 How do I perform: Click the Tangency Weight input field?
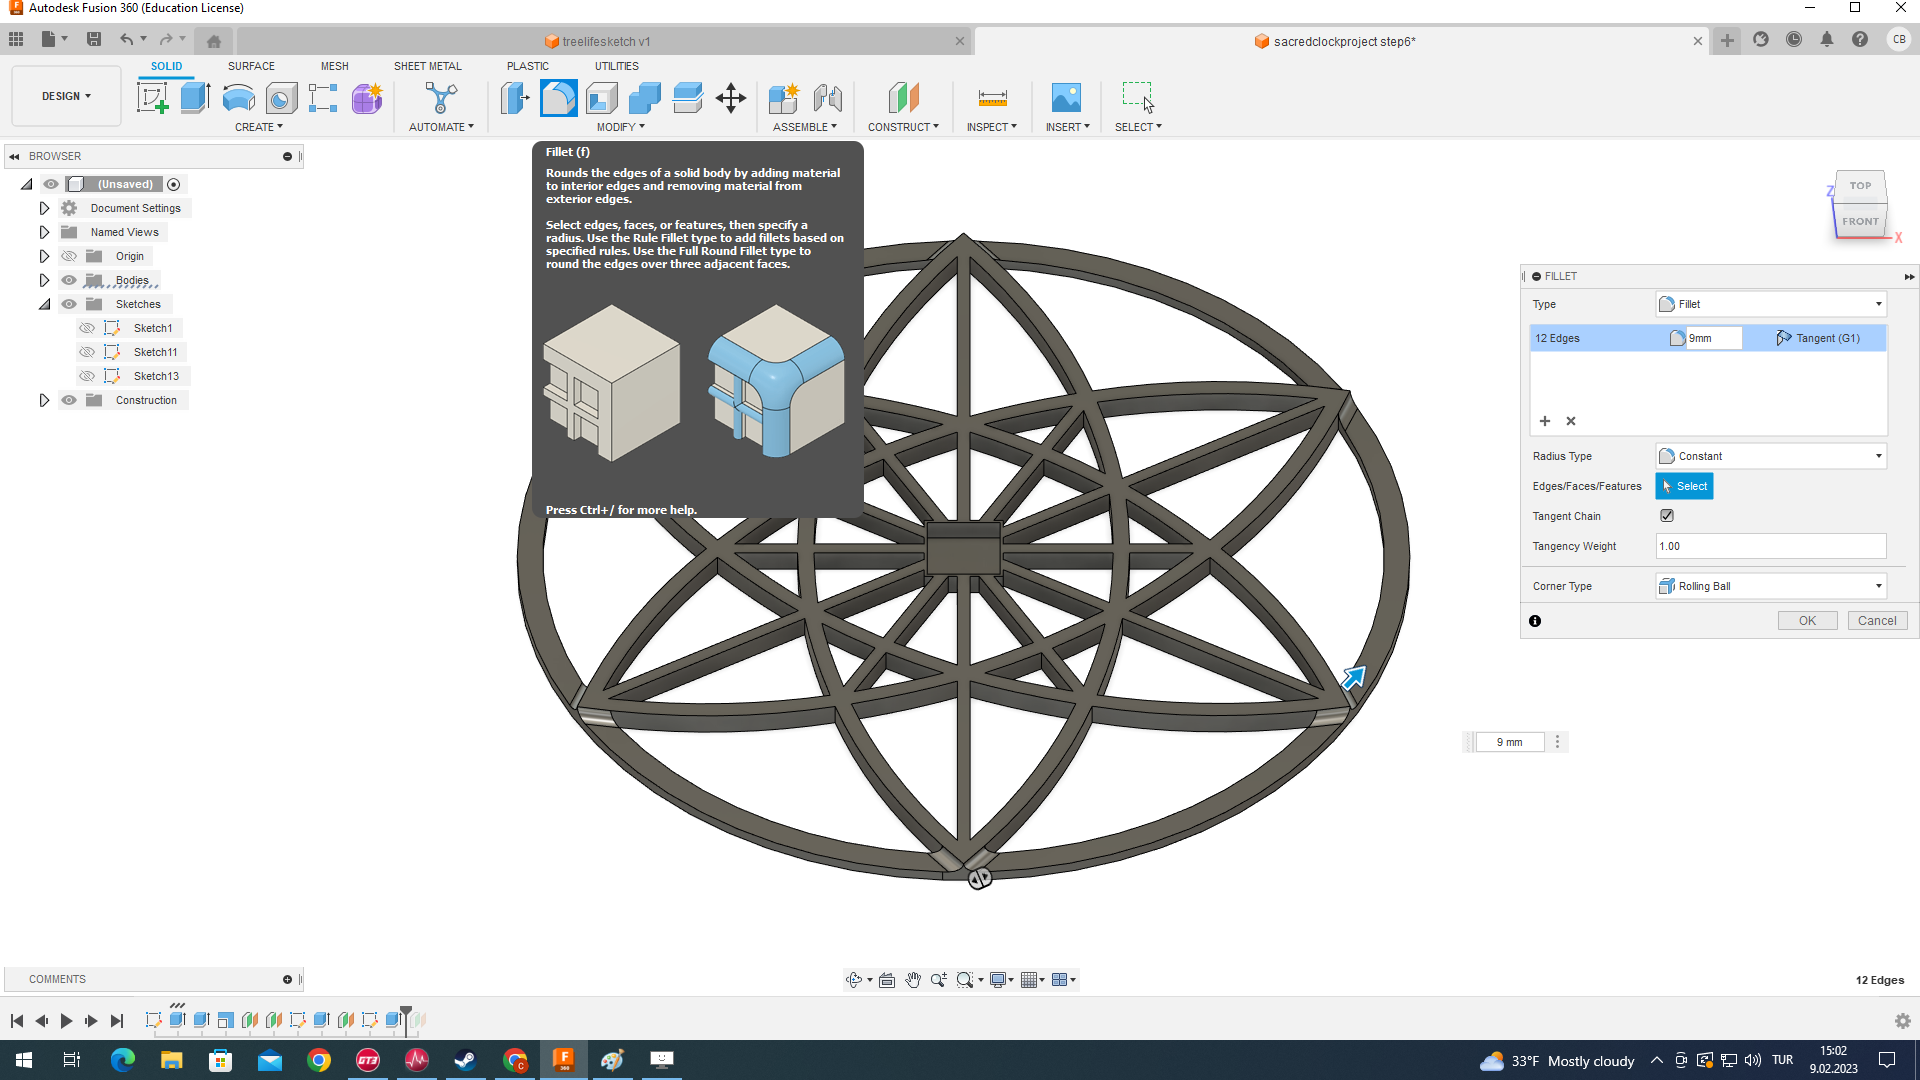coord(1770,546)
